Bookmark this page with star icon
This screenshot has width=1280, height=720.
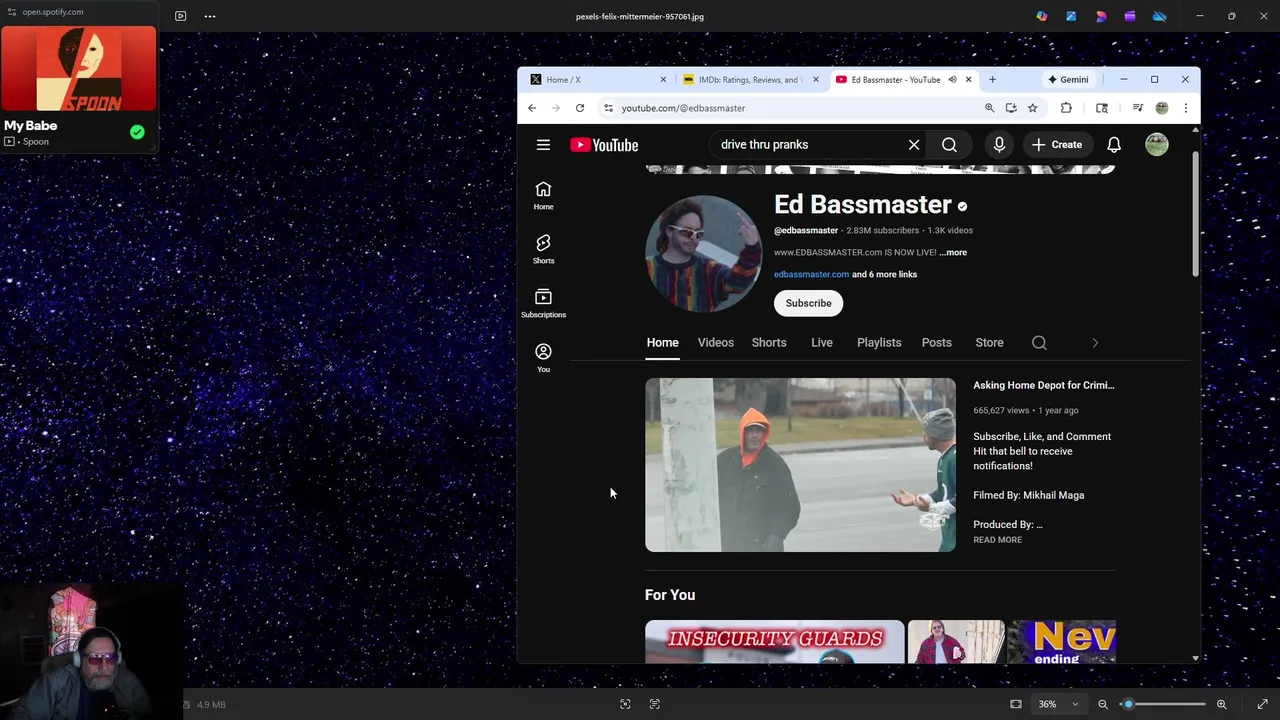(x=1033, y=108)
